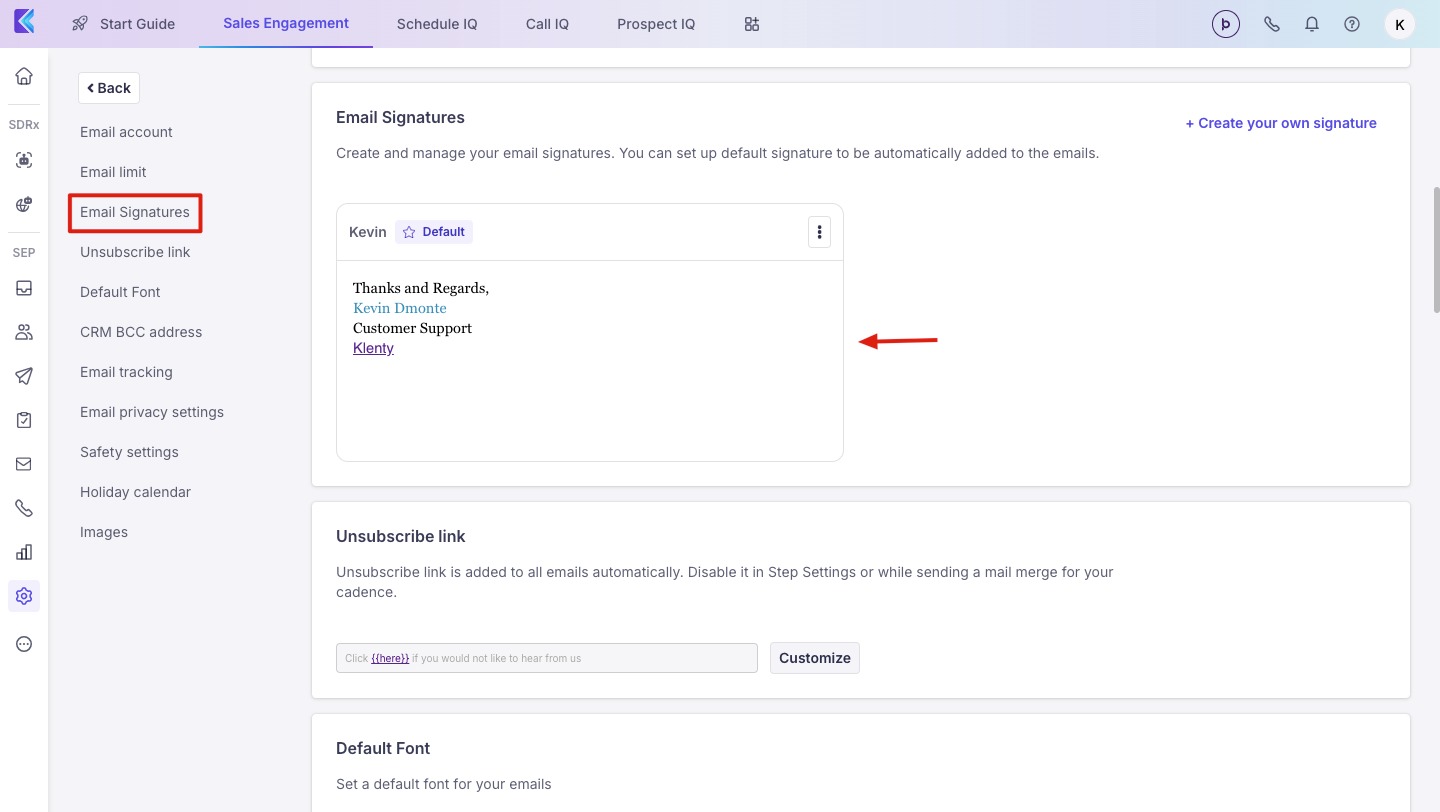
Task: Click Create your own signature link
Action: [1281, 123]
